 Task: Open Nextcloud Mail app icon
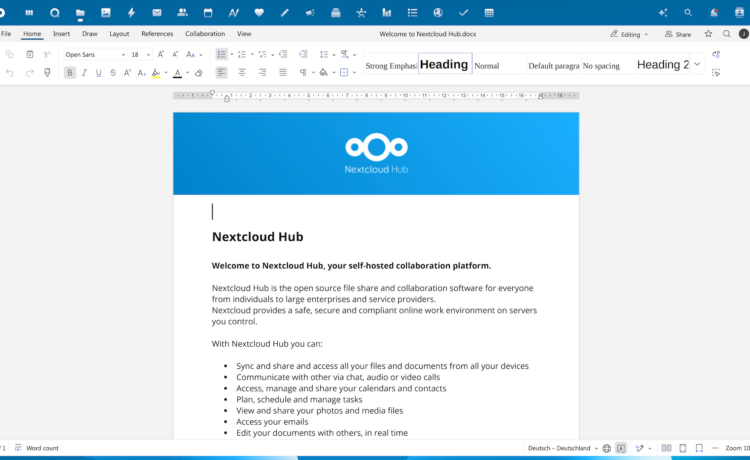(x=157, y=13)
